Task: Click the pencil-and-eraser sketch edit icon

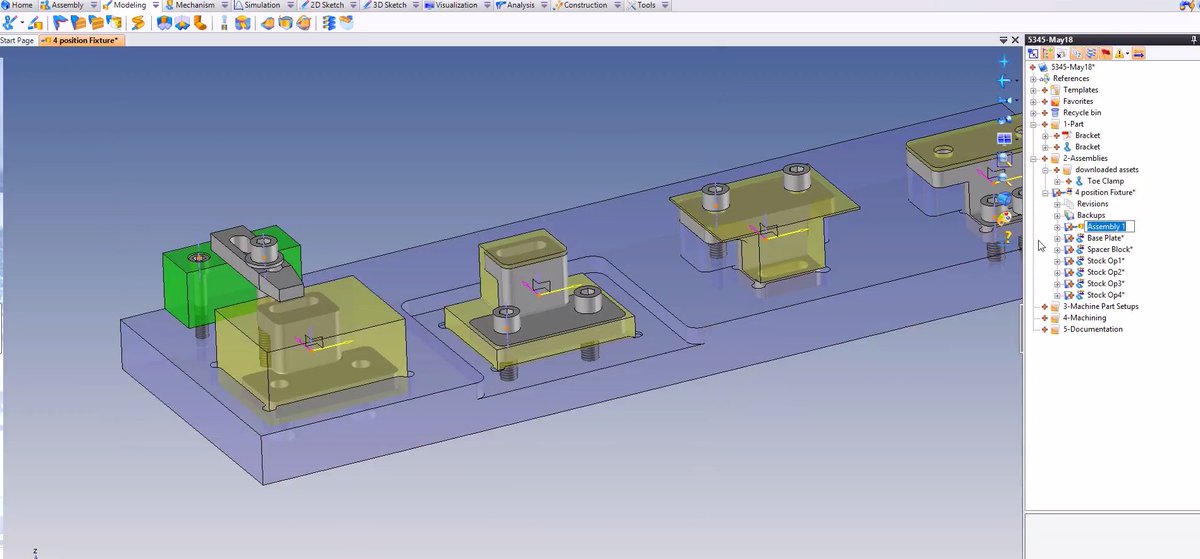Action: coord(35,22)
